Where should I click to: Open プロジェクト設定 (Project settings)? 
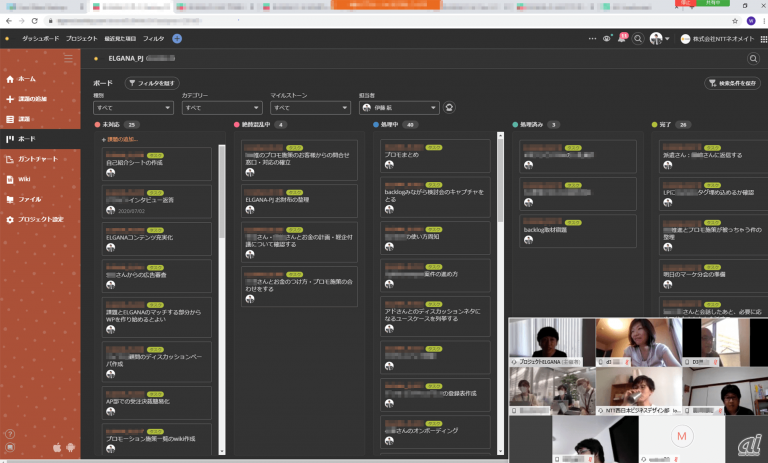click(42, 219)
